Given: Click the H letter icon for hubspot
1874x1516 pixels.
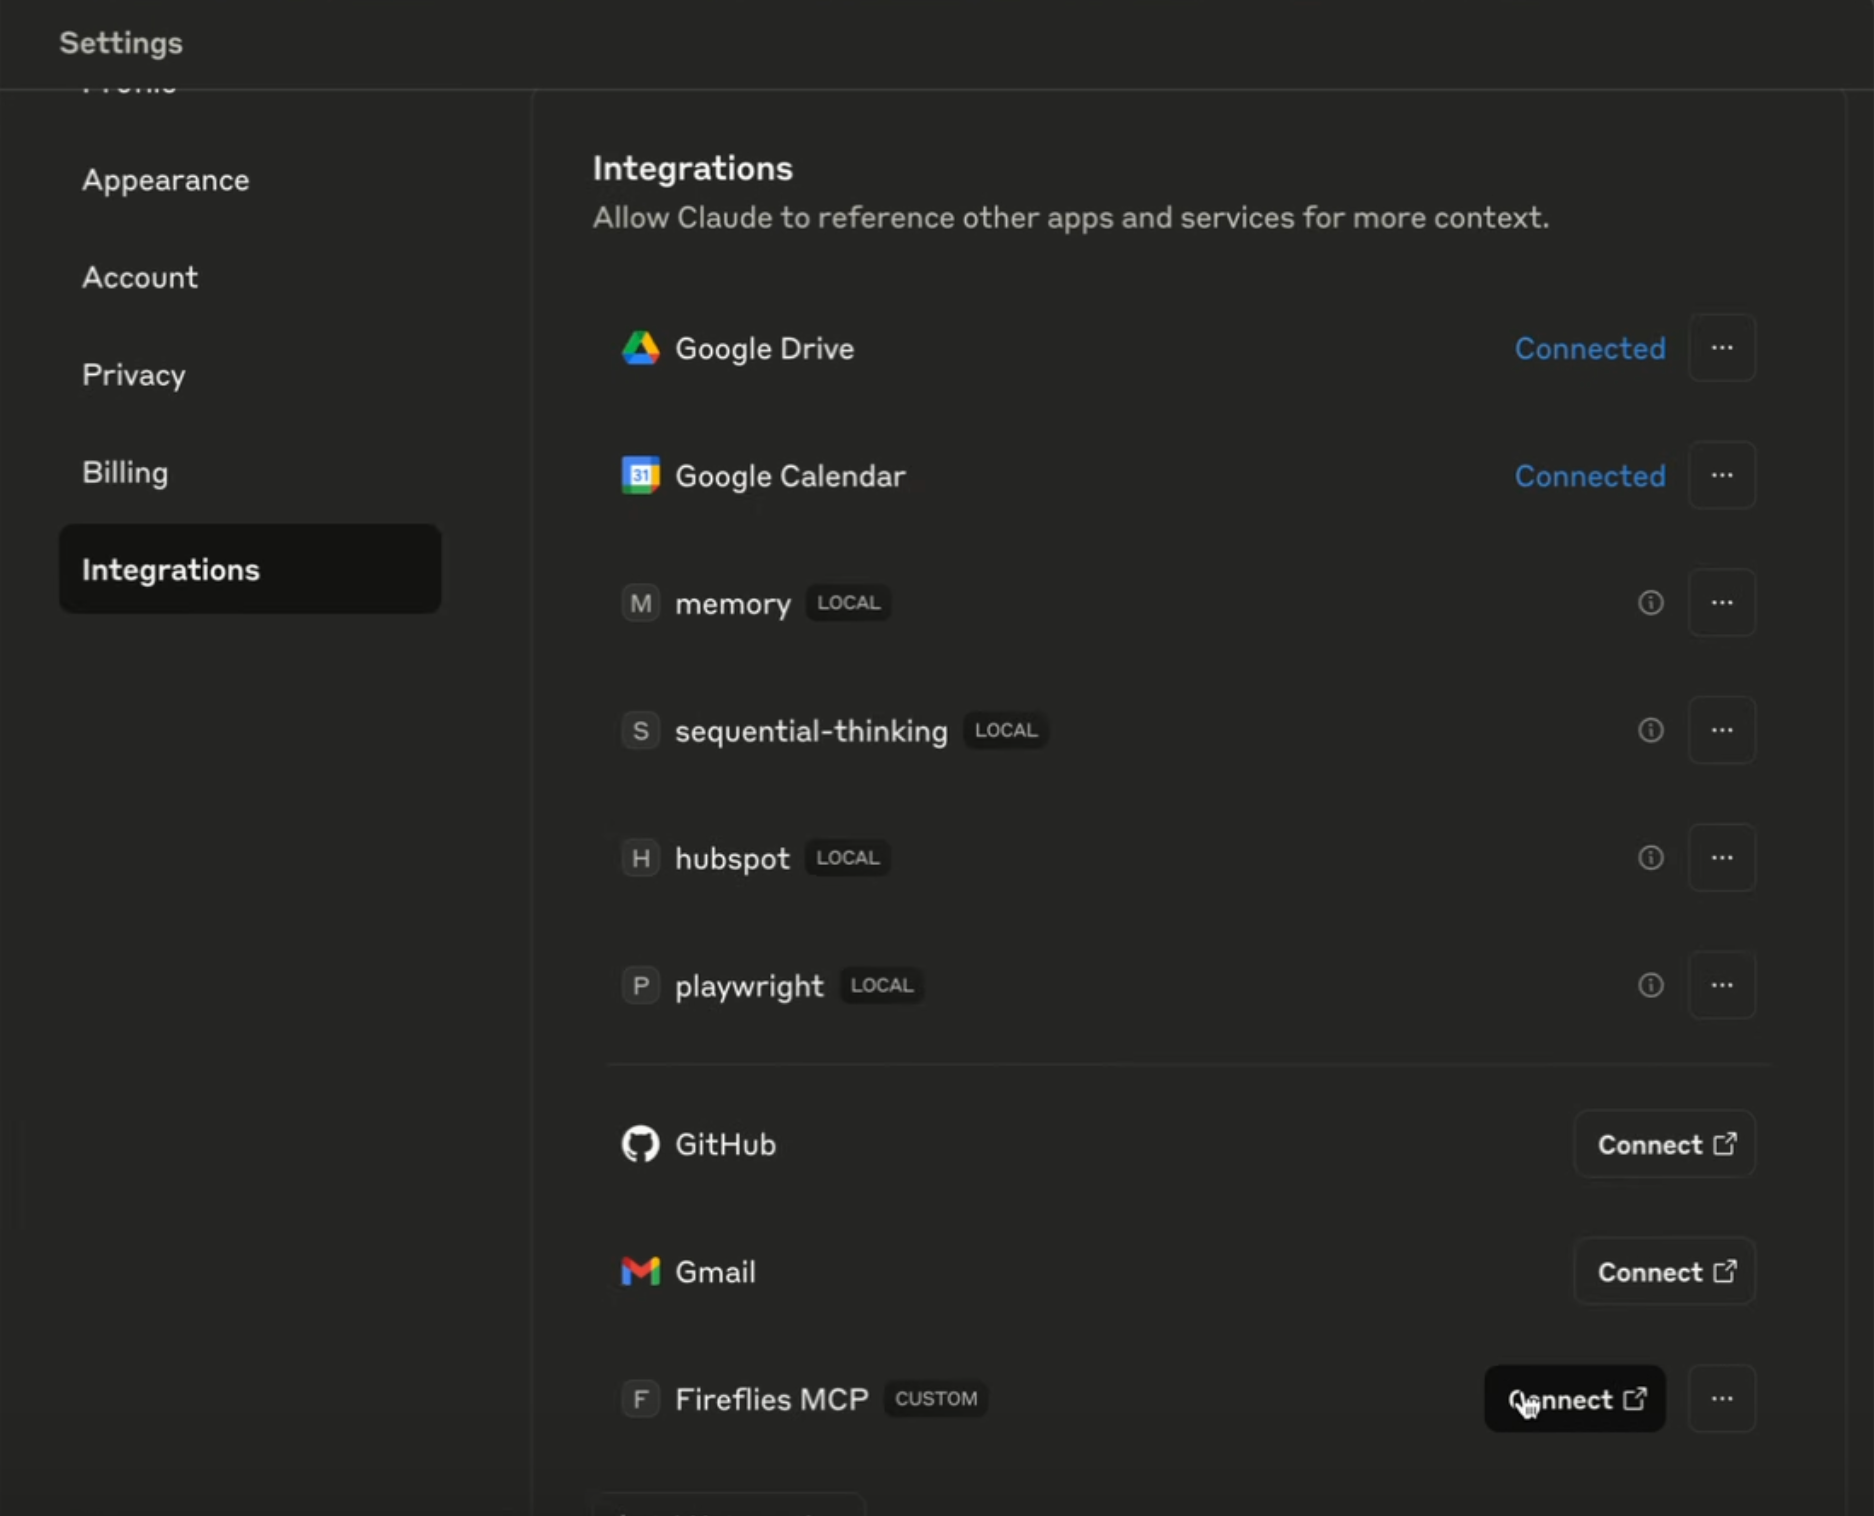Looking at the screenshot, I should [641, 858].
